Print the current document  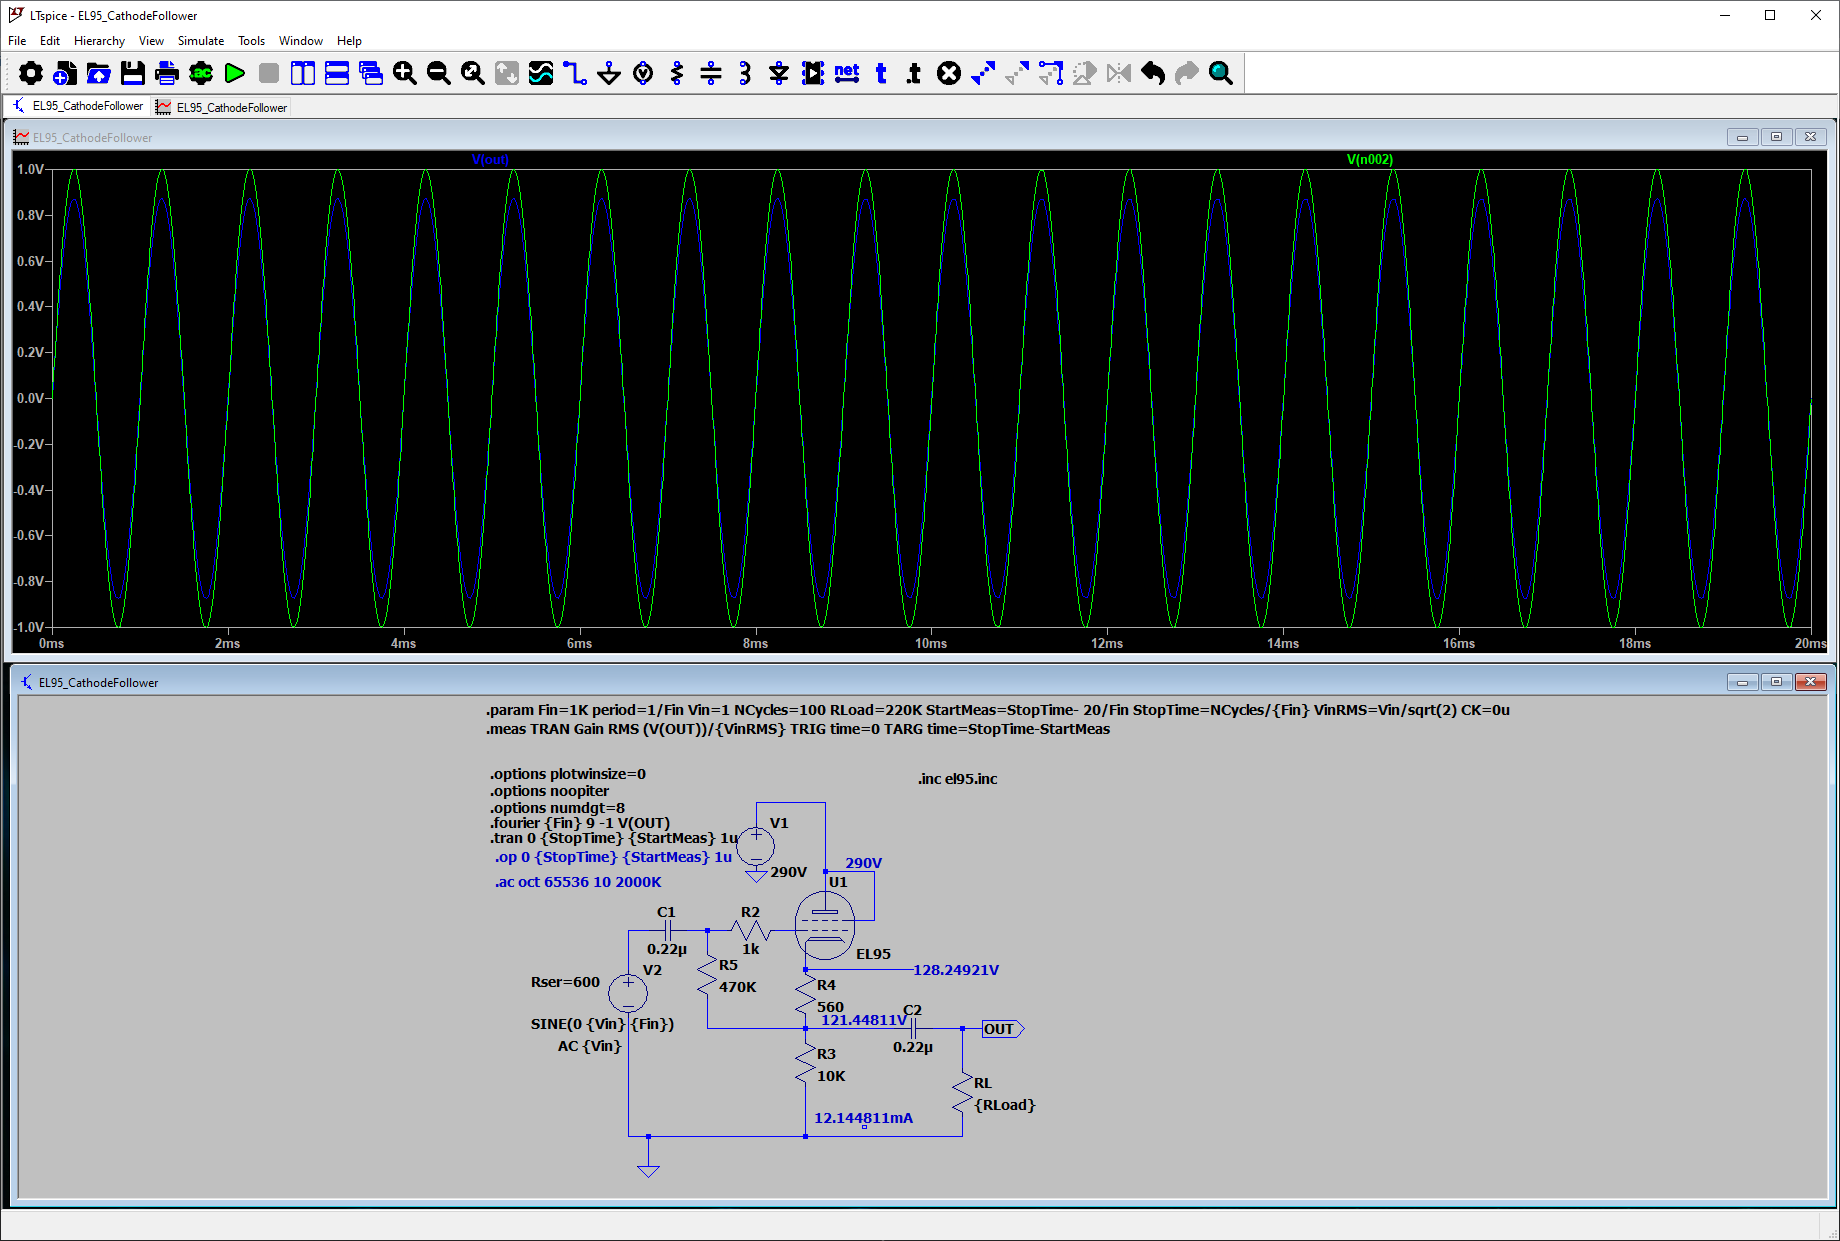167,73
